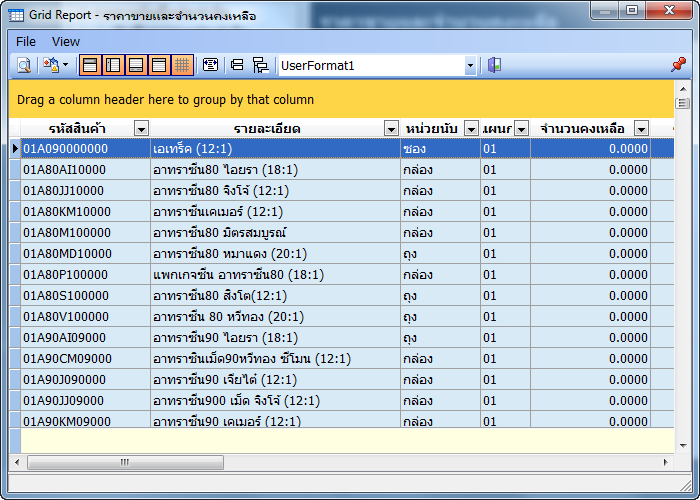Open the View menu
Screen dimensions: 700x500
[x=66, y=41]
